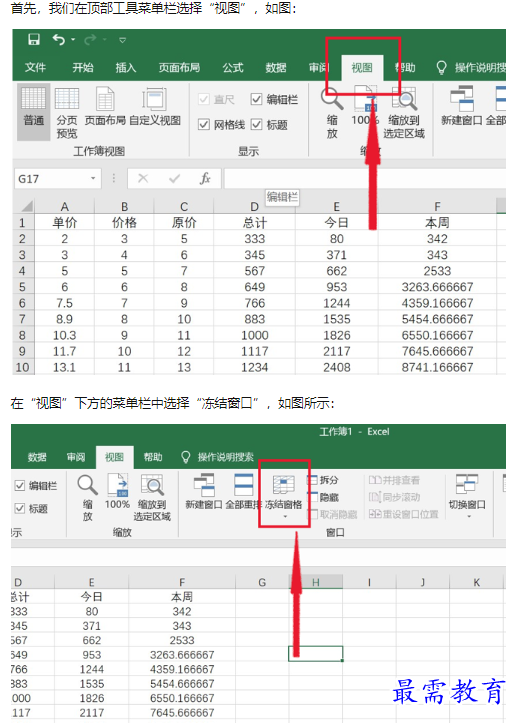This screenshot has height=723, width=514.
Task: Click 缩放到选定区域 in the first screenshot
Action: (404, 113)
